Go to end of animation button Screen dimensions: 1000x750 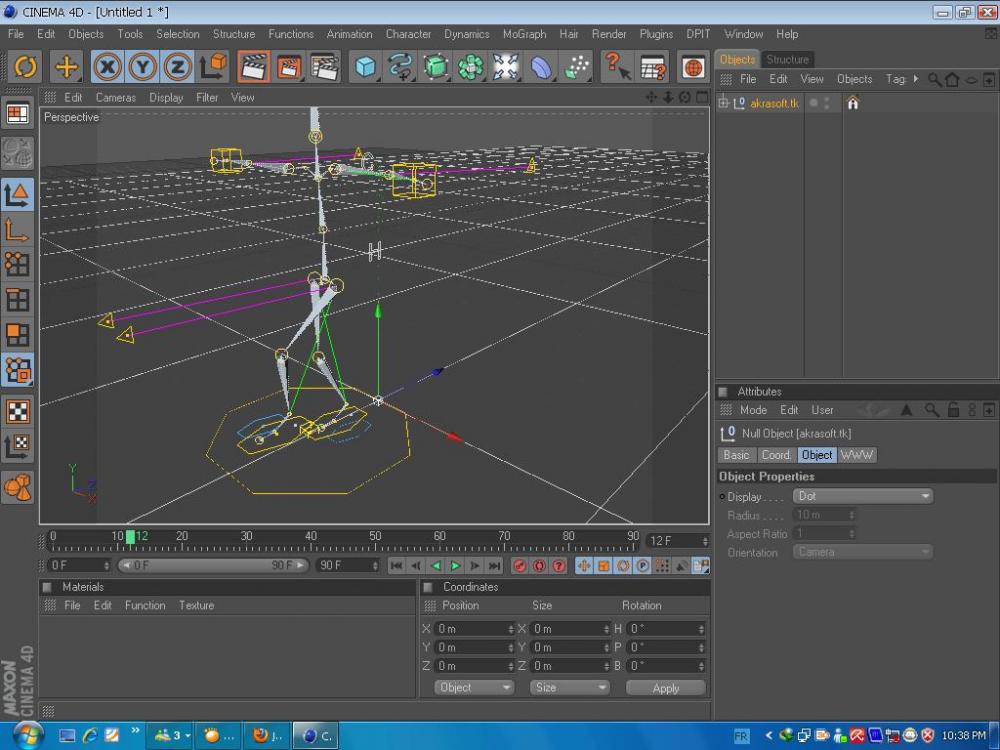pyautogui.click(x=494, y=566)
